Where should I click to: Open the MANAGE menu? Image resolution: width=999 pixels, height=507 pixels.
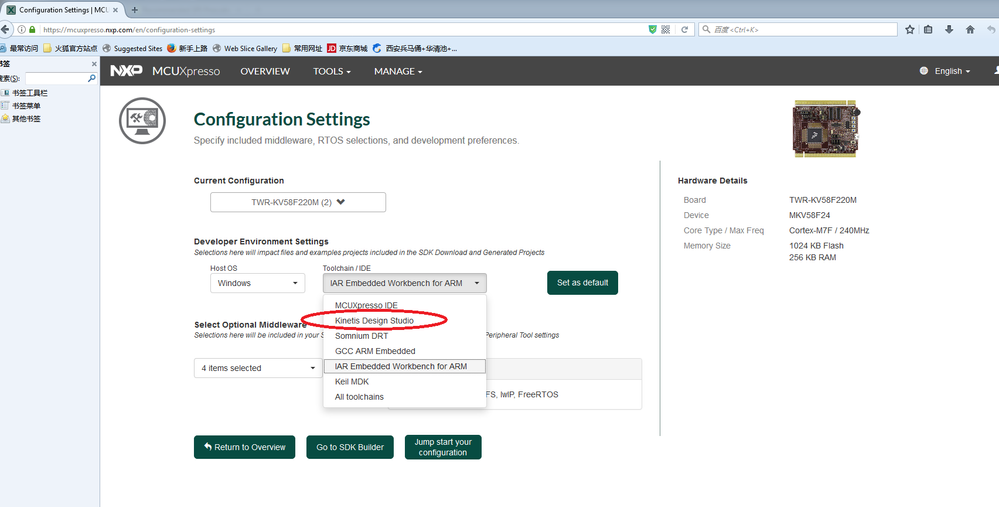coord(398,71)
